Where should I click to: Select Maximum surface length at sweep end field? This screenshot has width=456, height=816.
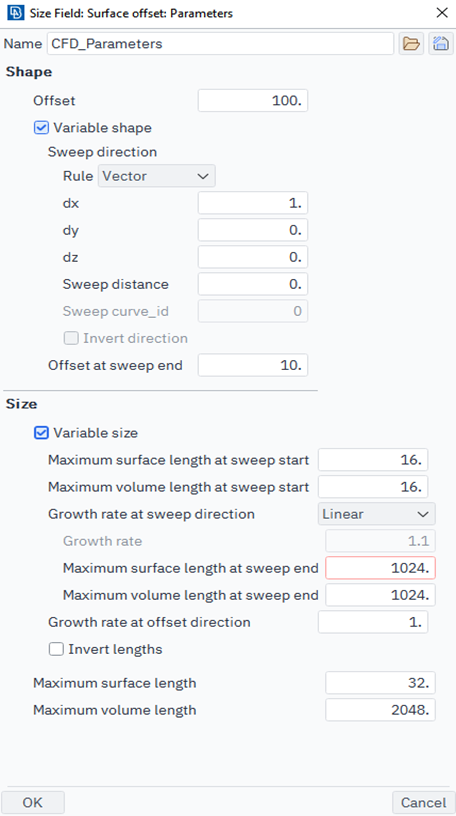click(381, 568)
